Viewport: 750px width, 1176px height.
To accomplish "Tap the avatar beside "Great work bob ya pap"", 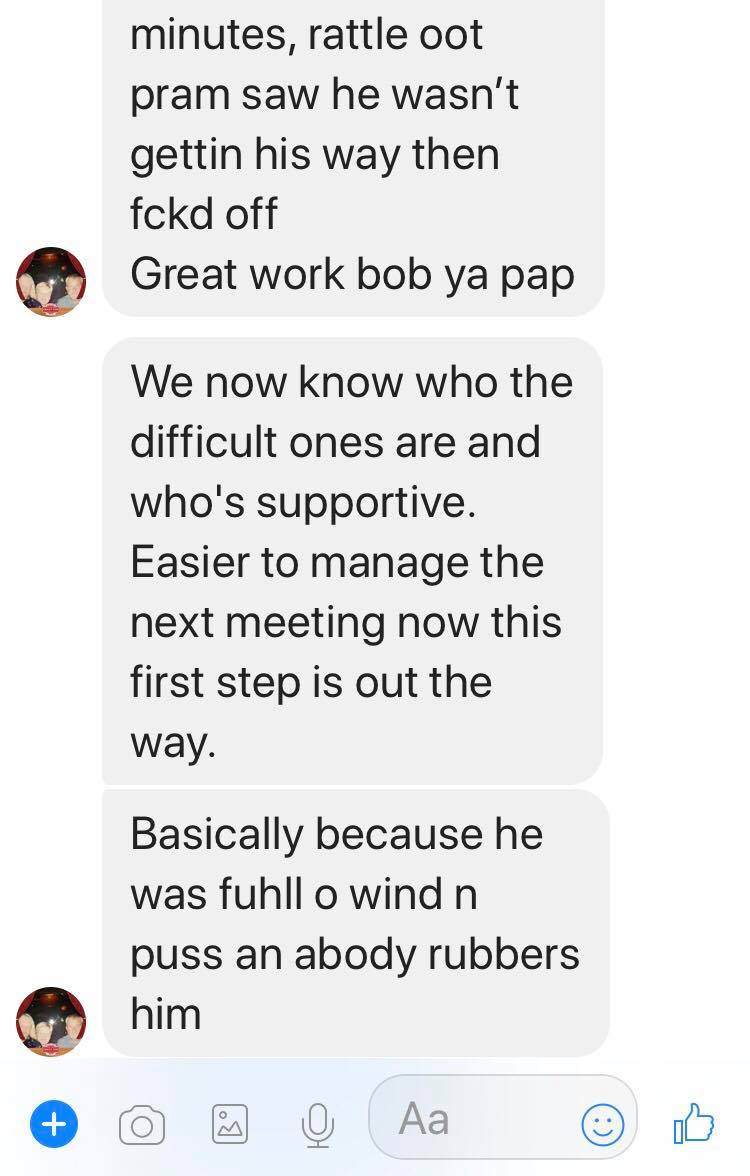I will pos(51,281).
